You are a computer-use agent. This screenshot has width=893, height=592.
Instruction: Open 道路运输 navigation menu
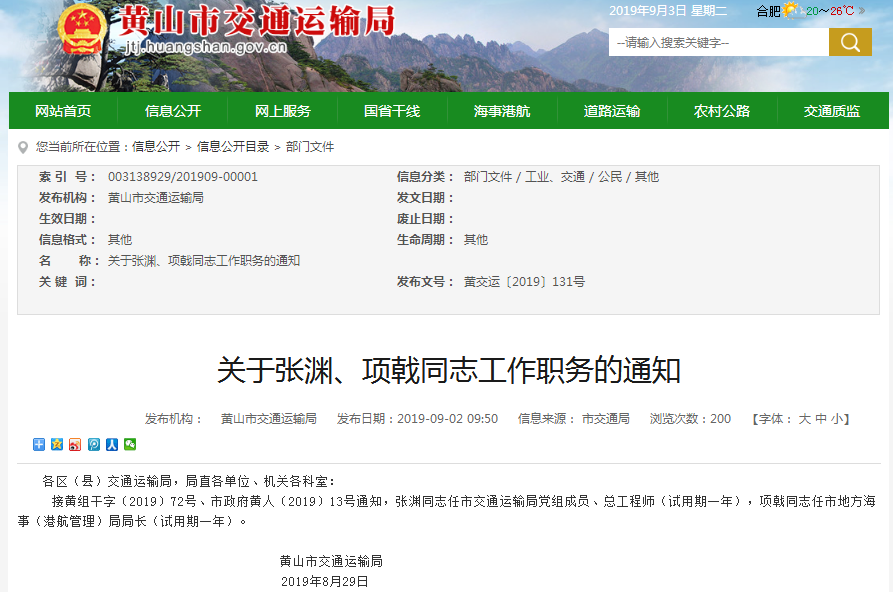[612, 111]
